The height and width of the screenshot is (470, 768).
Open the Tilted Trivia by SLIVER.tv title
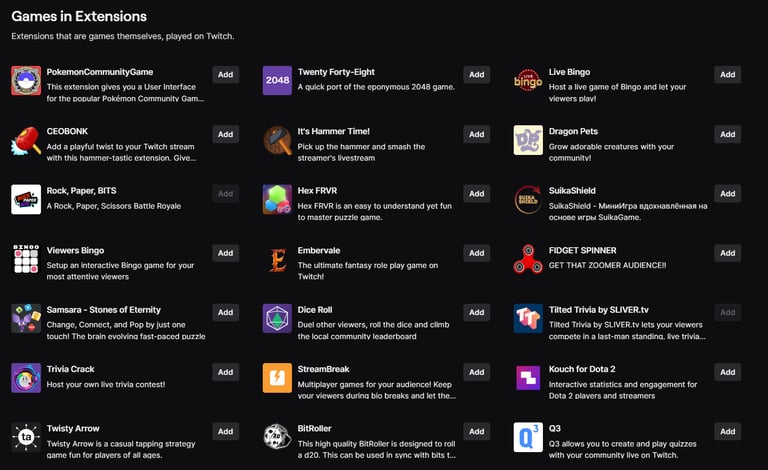coord(599,309)
